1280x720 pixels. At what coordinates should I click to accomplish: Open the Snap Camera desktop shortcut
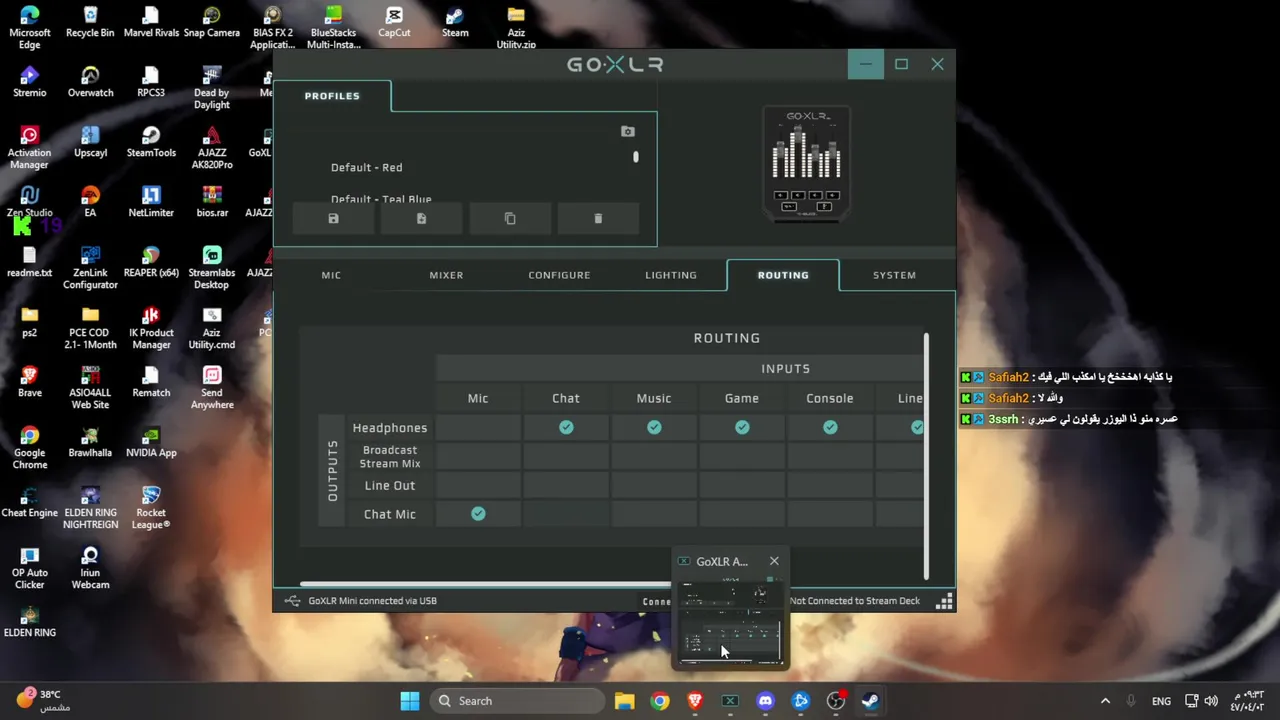211,24
